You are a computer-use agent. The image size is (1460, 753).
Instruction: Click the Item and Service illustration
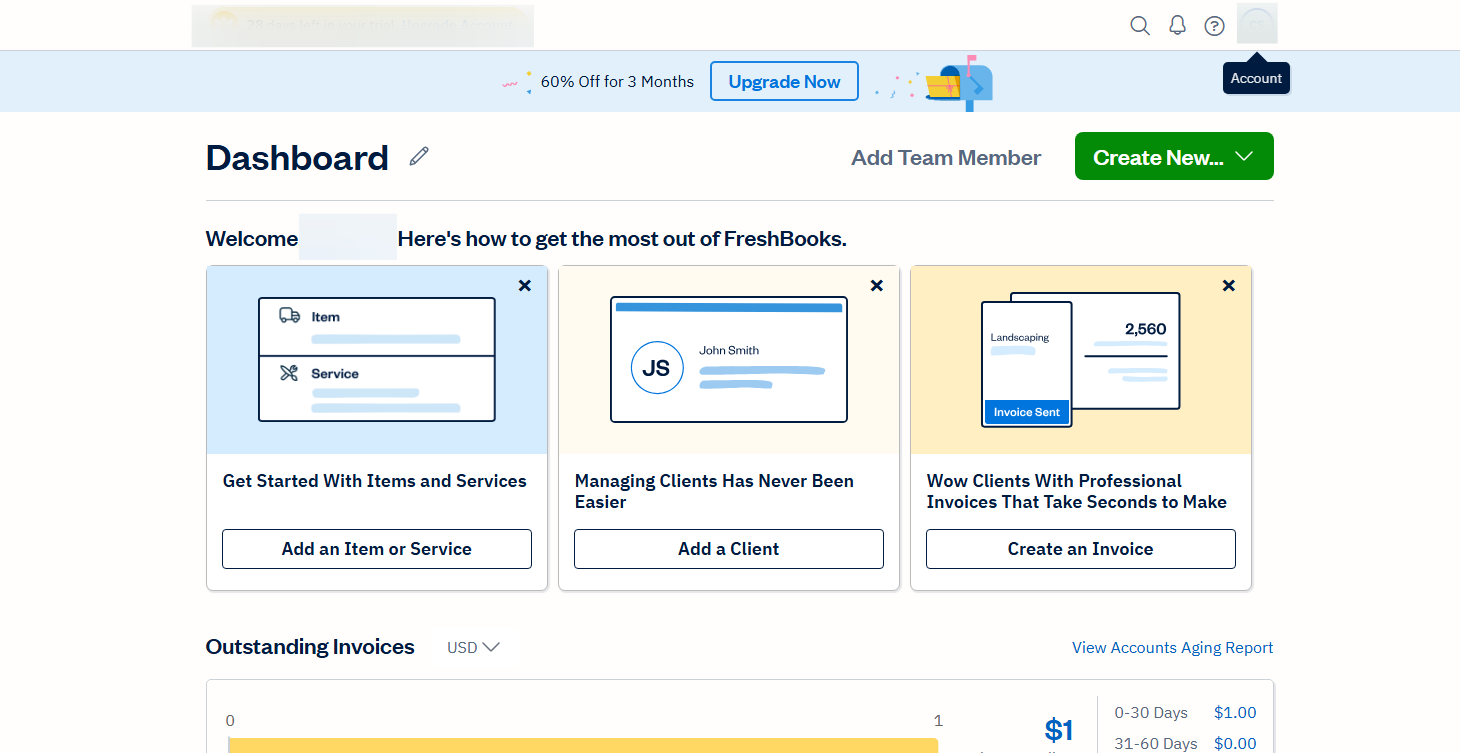coord(377,359)
